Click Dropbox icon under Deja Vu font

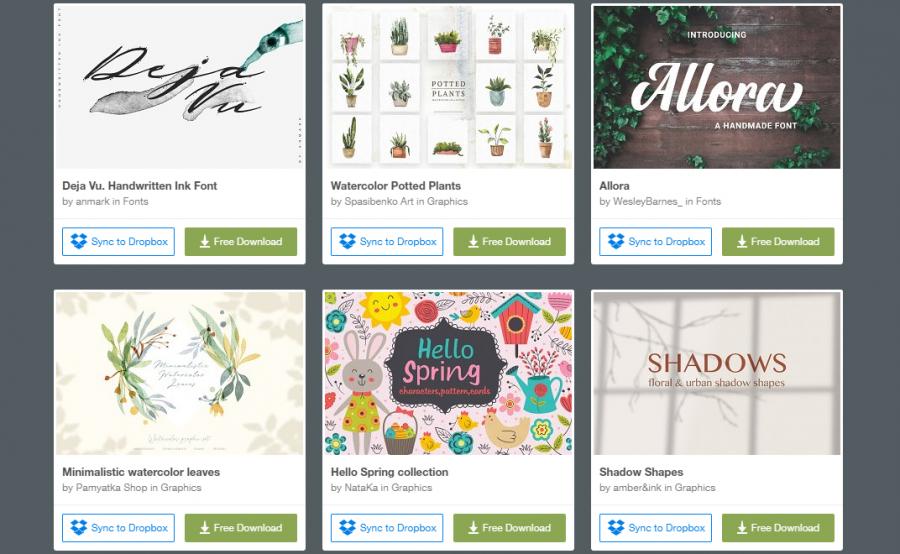tap(79, 242)
